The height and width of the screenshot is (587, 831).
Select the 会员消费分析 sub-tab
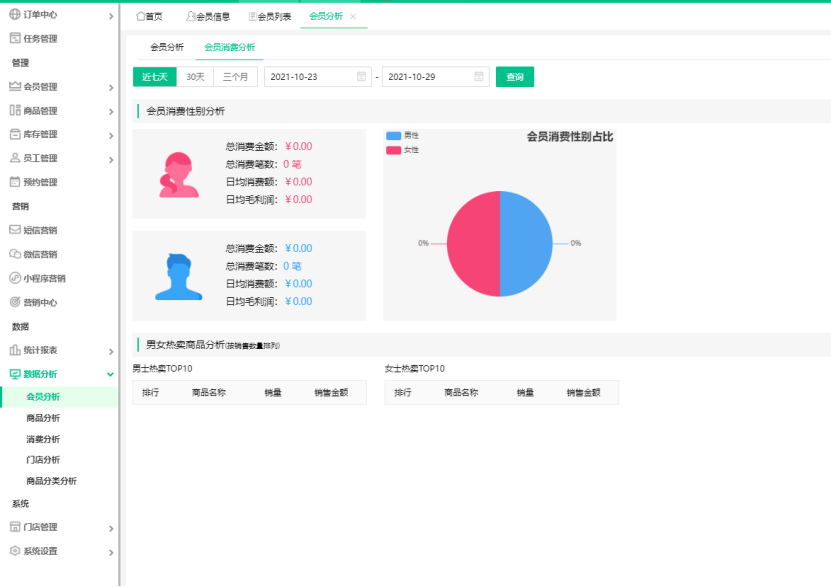pyautogui.click(x=229, y=47)
